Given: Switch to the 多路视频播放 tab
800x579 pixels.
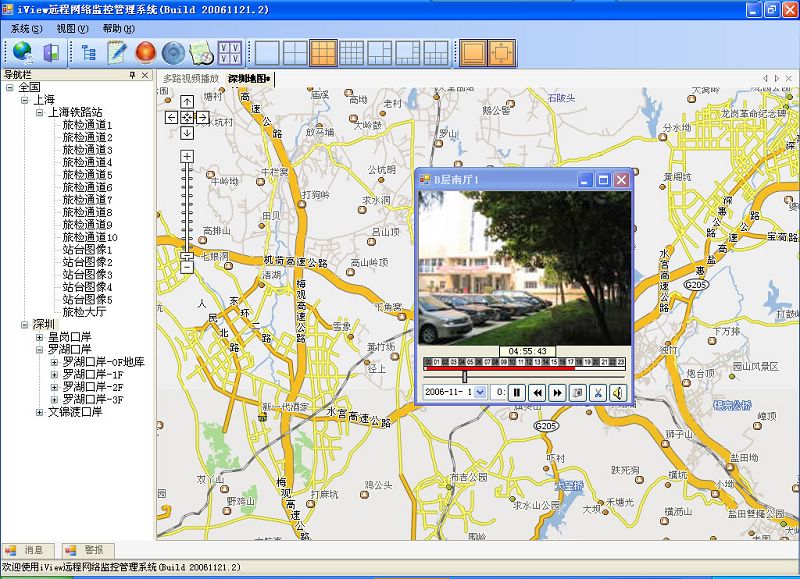Looking at the screenshot, I should 191,78.
